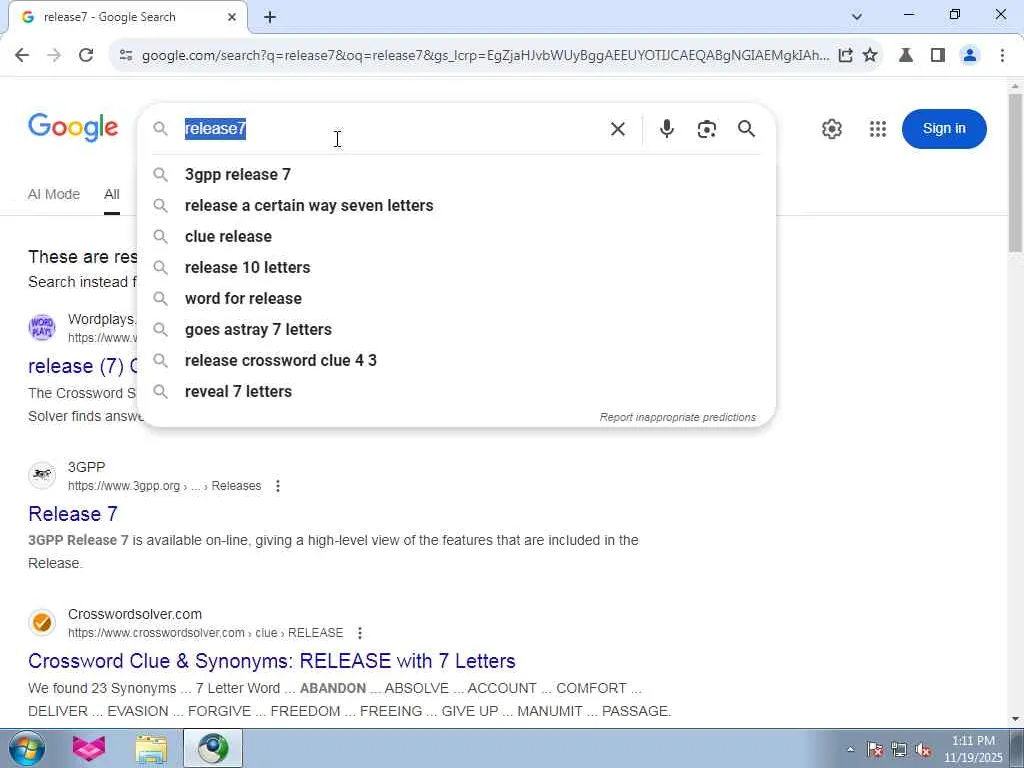Open a new browser tab

pyautogui.click(x=270, y=17)
